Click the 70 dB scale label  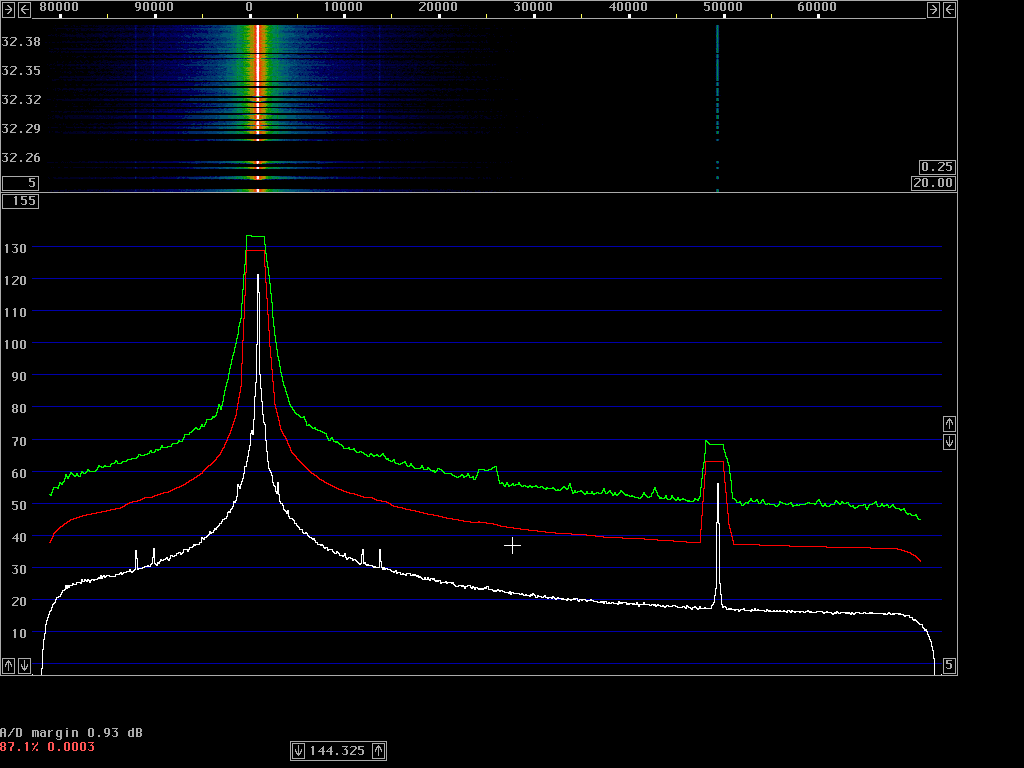[19, 441]
